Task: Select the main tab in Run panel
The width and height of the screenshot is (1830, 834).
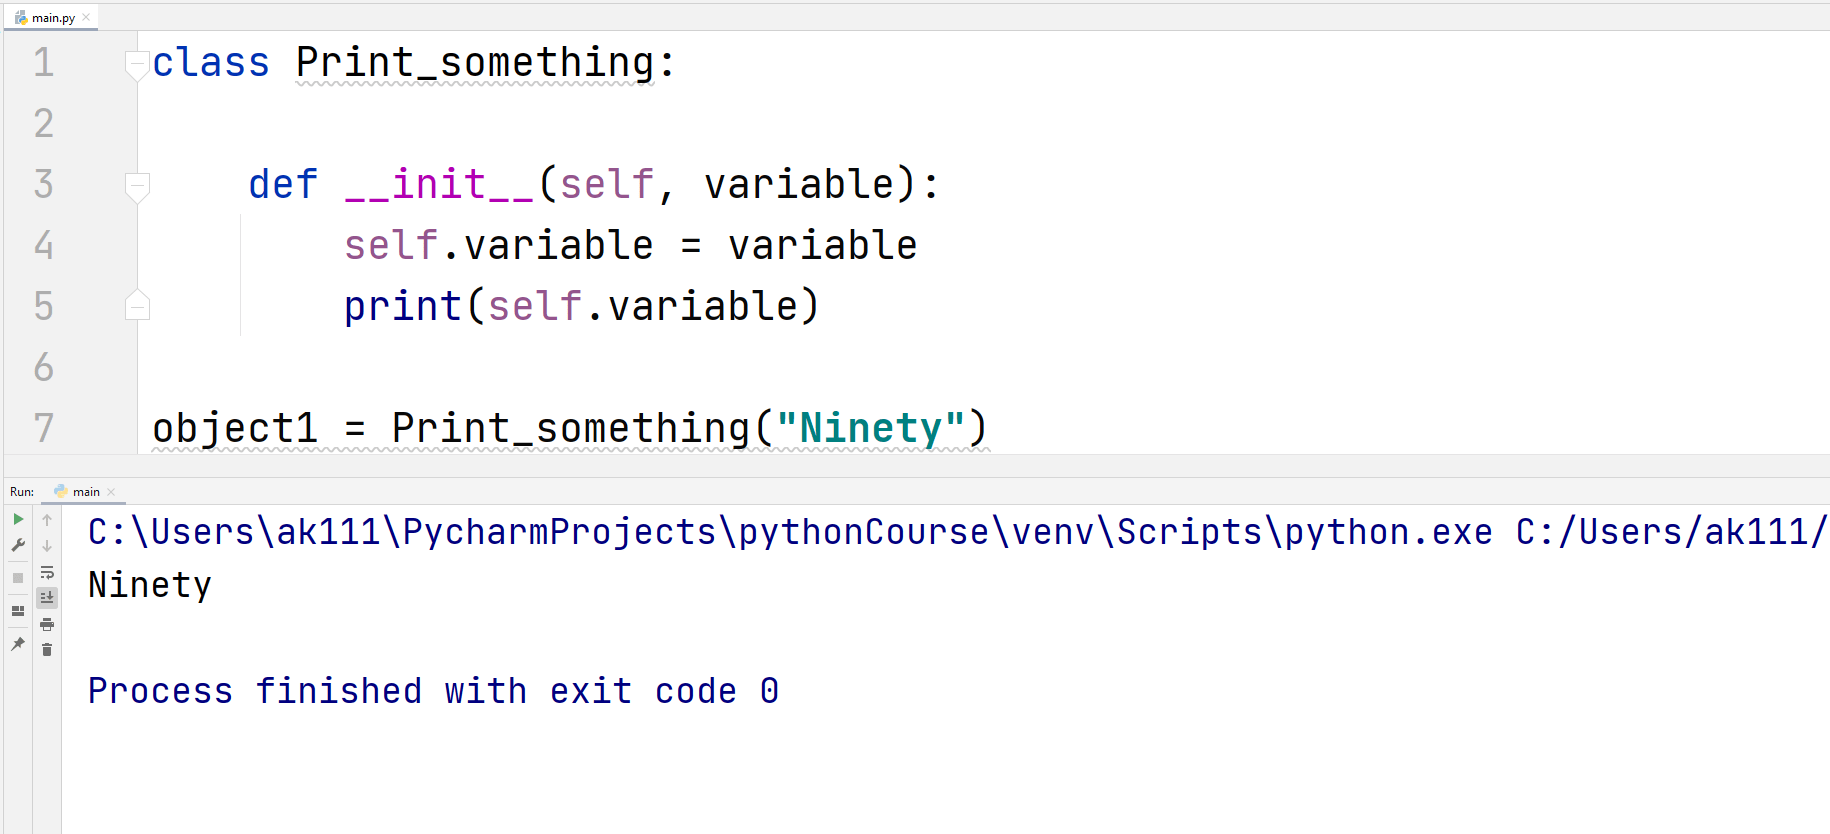Action: [x=86, y=492]
